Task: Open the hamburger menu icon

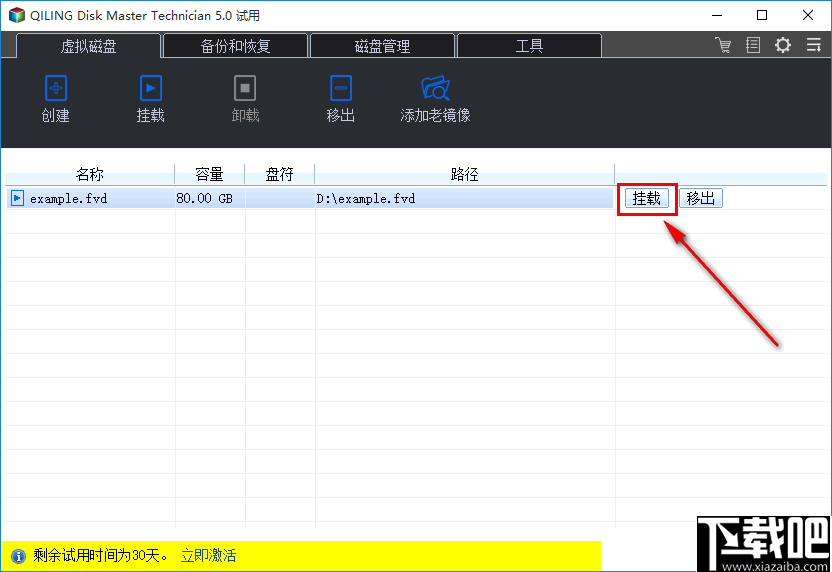Action: (813, 45)
